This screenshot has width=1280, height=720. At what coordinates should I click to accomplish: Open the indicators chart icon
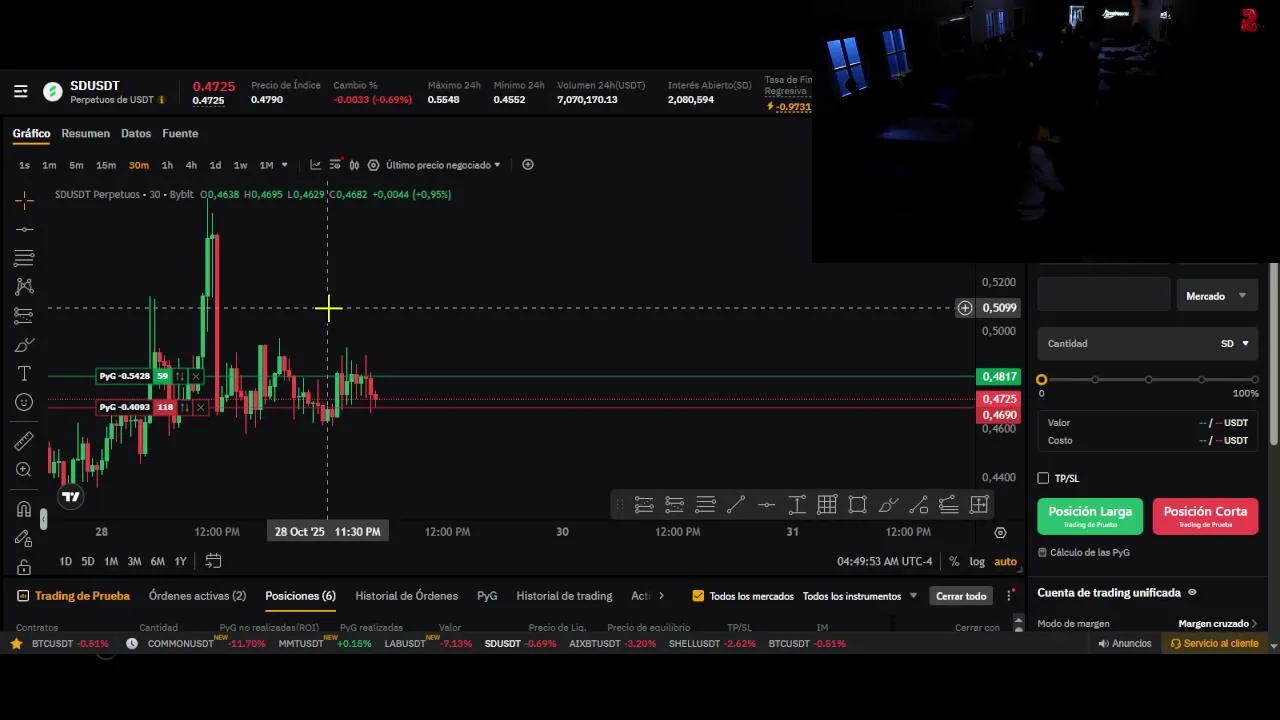[315, 165]
